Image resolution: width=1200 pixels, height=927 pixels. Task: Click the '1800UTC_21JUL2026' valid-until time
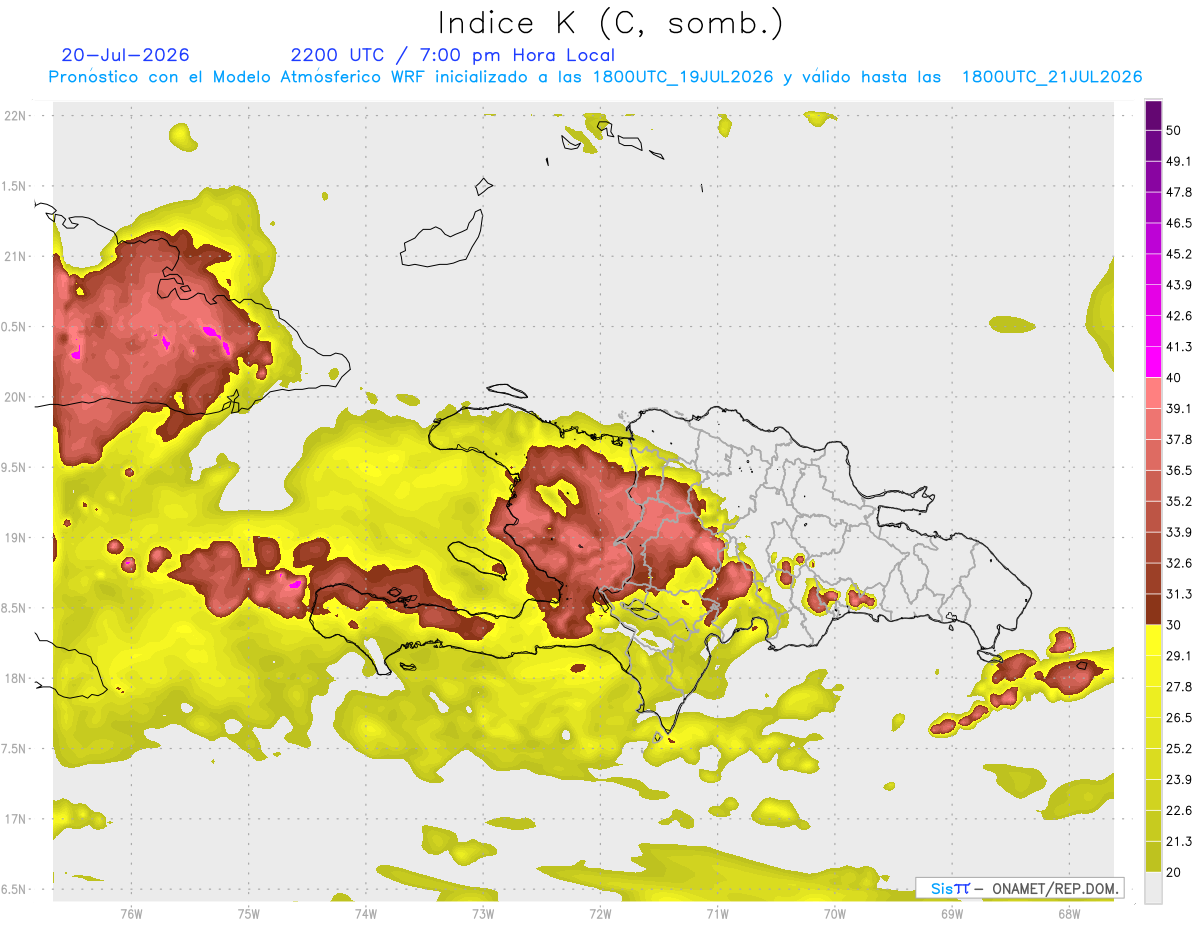(x=1052, y=76)
